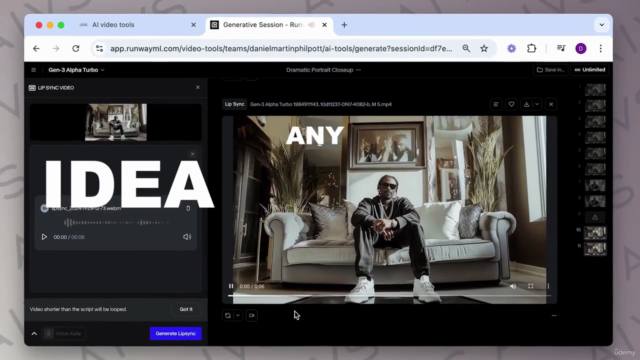Dismiss the notice with Got it
This screenshot has width=640, height=360.
point(186,309)
